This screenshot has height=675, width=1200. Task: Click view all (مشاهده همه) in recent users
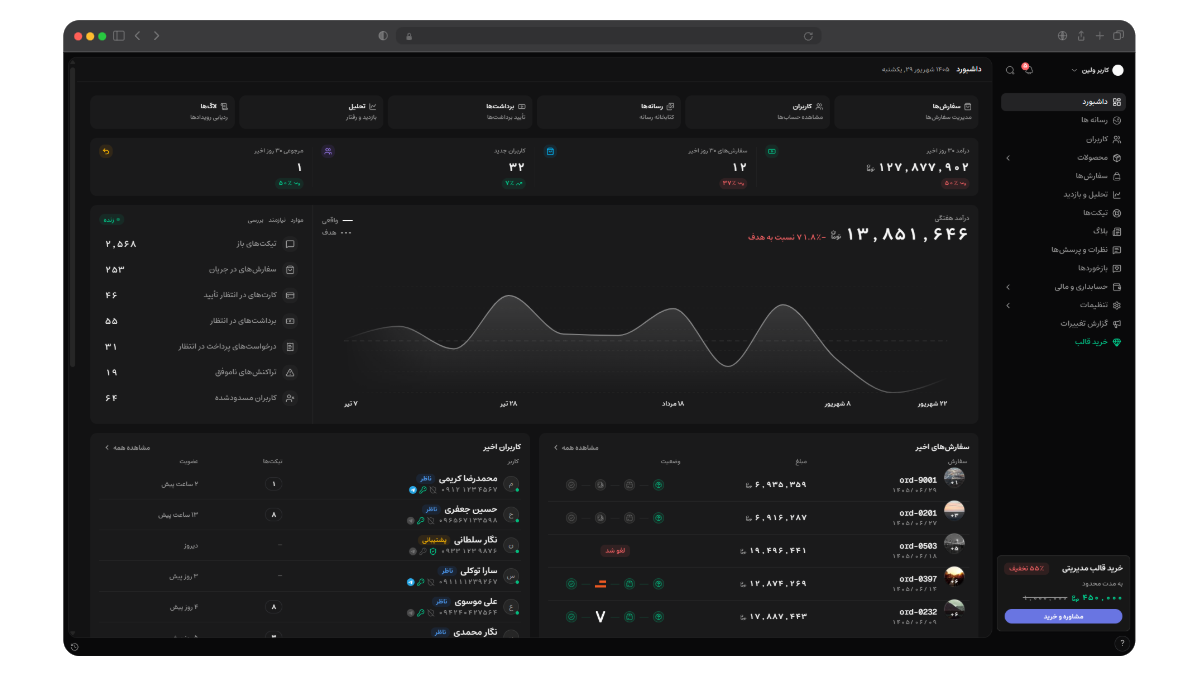coord(128,448)
